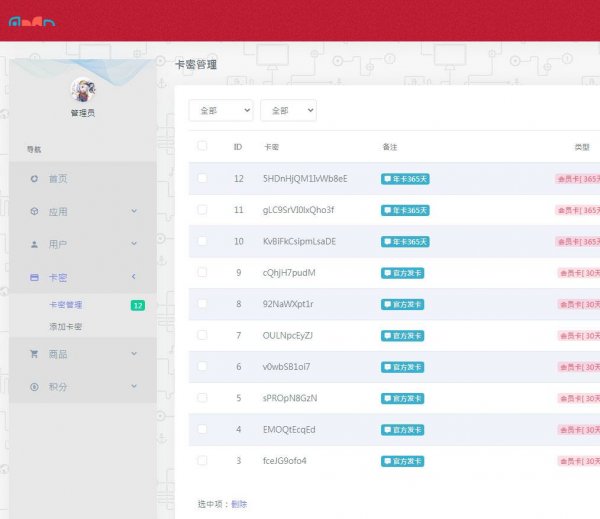Check the box for row ID 5
Screen dimensions: 600x519
coord(202,398)
